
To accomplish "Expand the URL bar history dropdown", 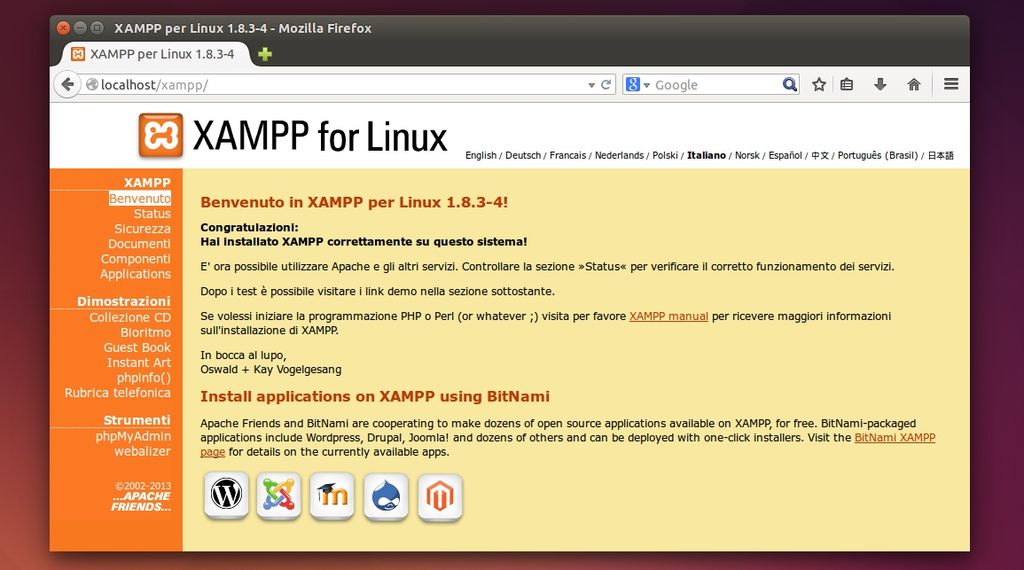I will 591,85.
